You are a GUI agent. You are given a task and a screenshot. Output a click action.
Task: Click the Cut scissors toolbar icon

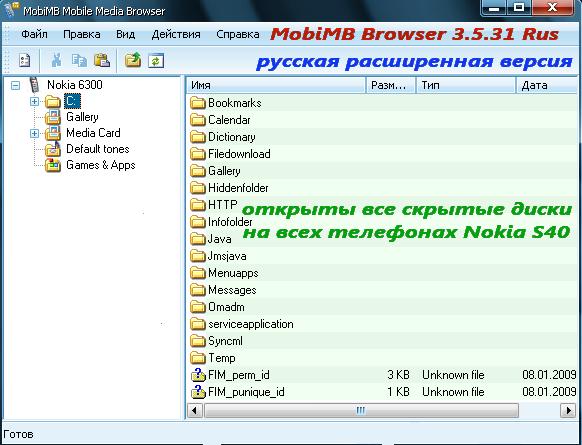coord(56,60)
